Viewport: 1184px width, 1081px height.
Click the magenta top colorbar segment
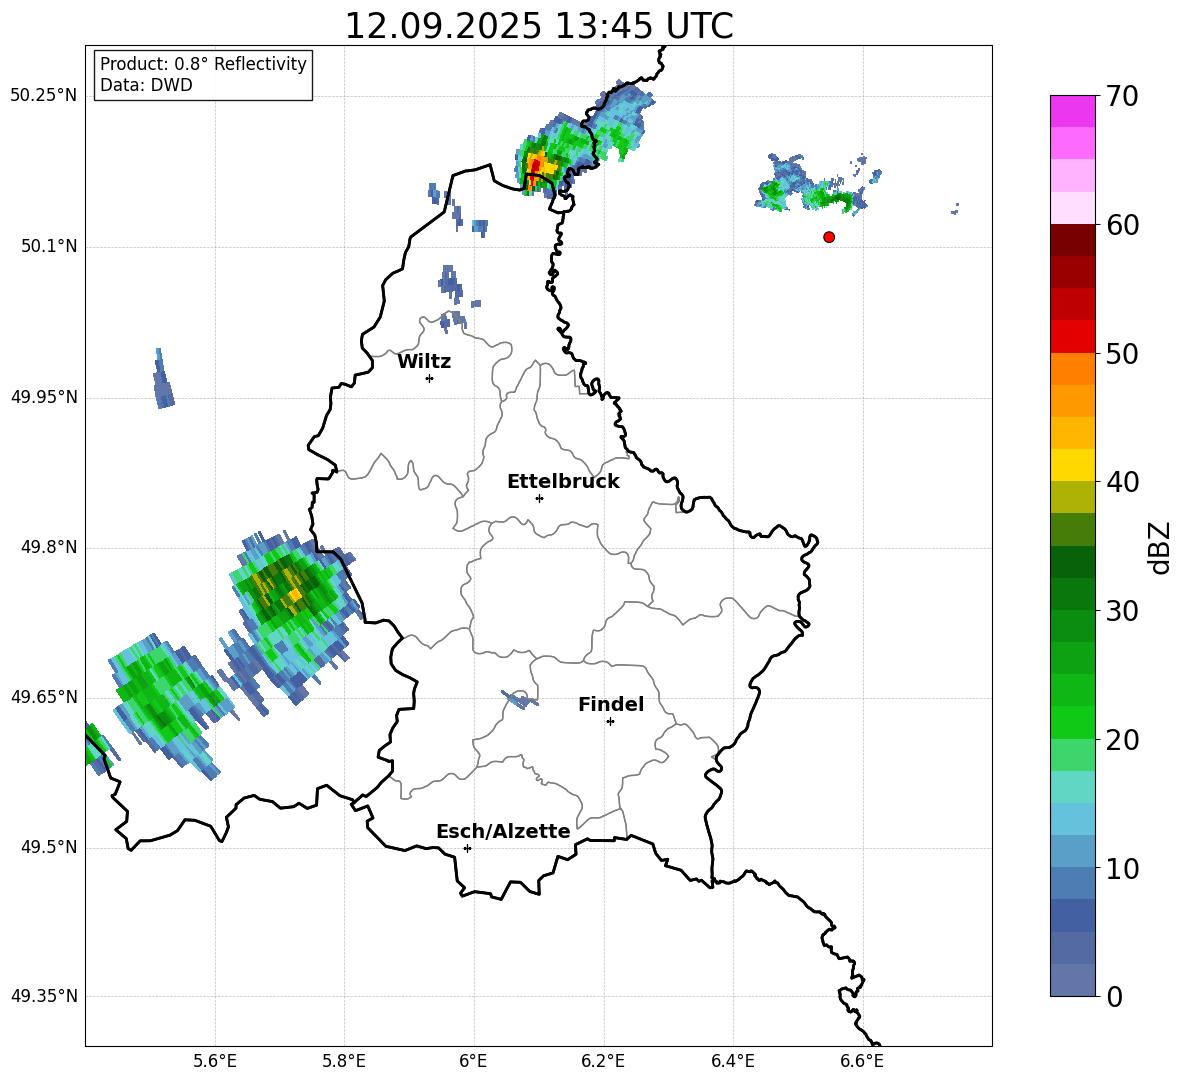[1073, 111]
